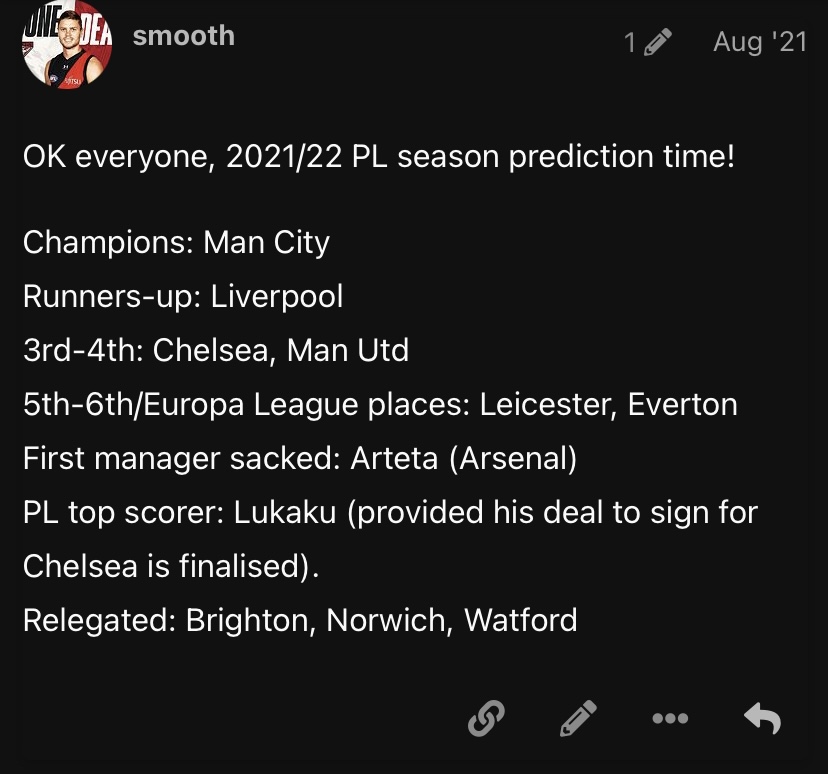Click the Aug '21 post date

point(760,42)
